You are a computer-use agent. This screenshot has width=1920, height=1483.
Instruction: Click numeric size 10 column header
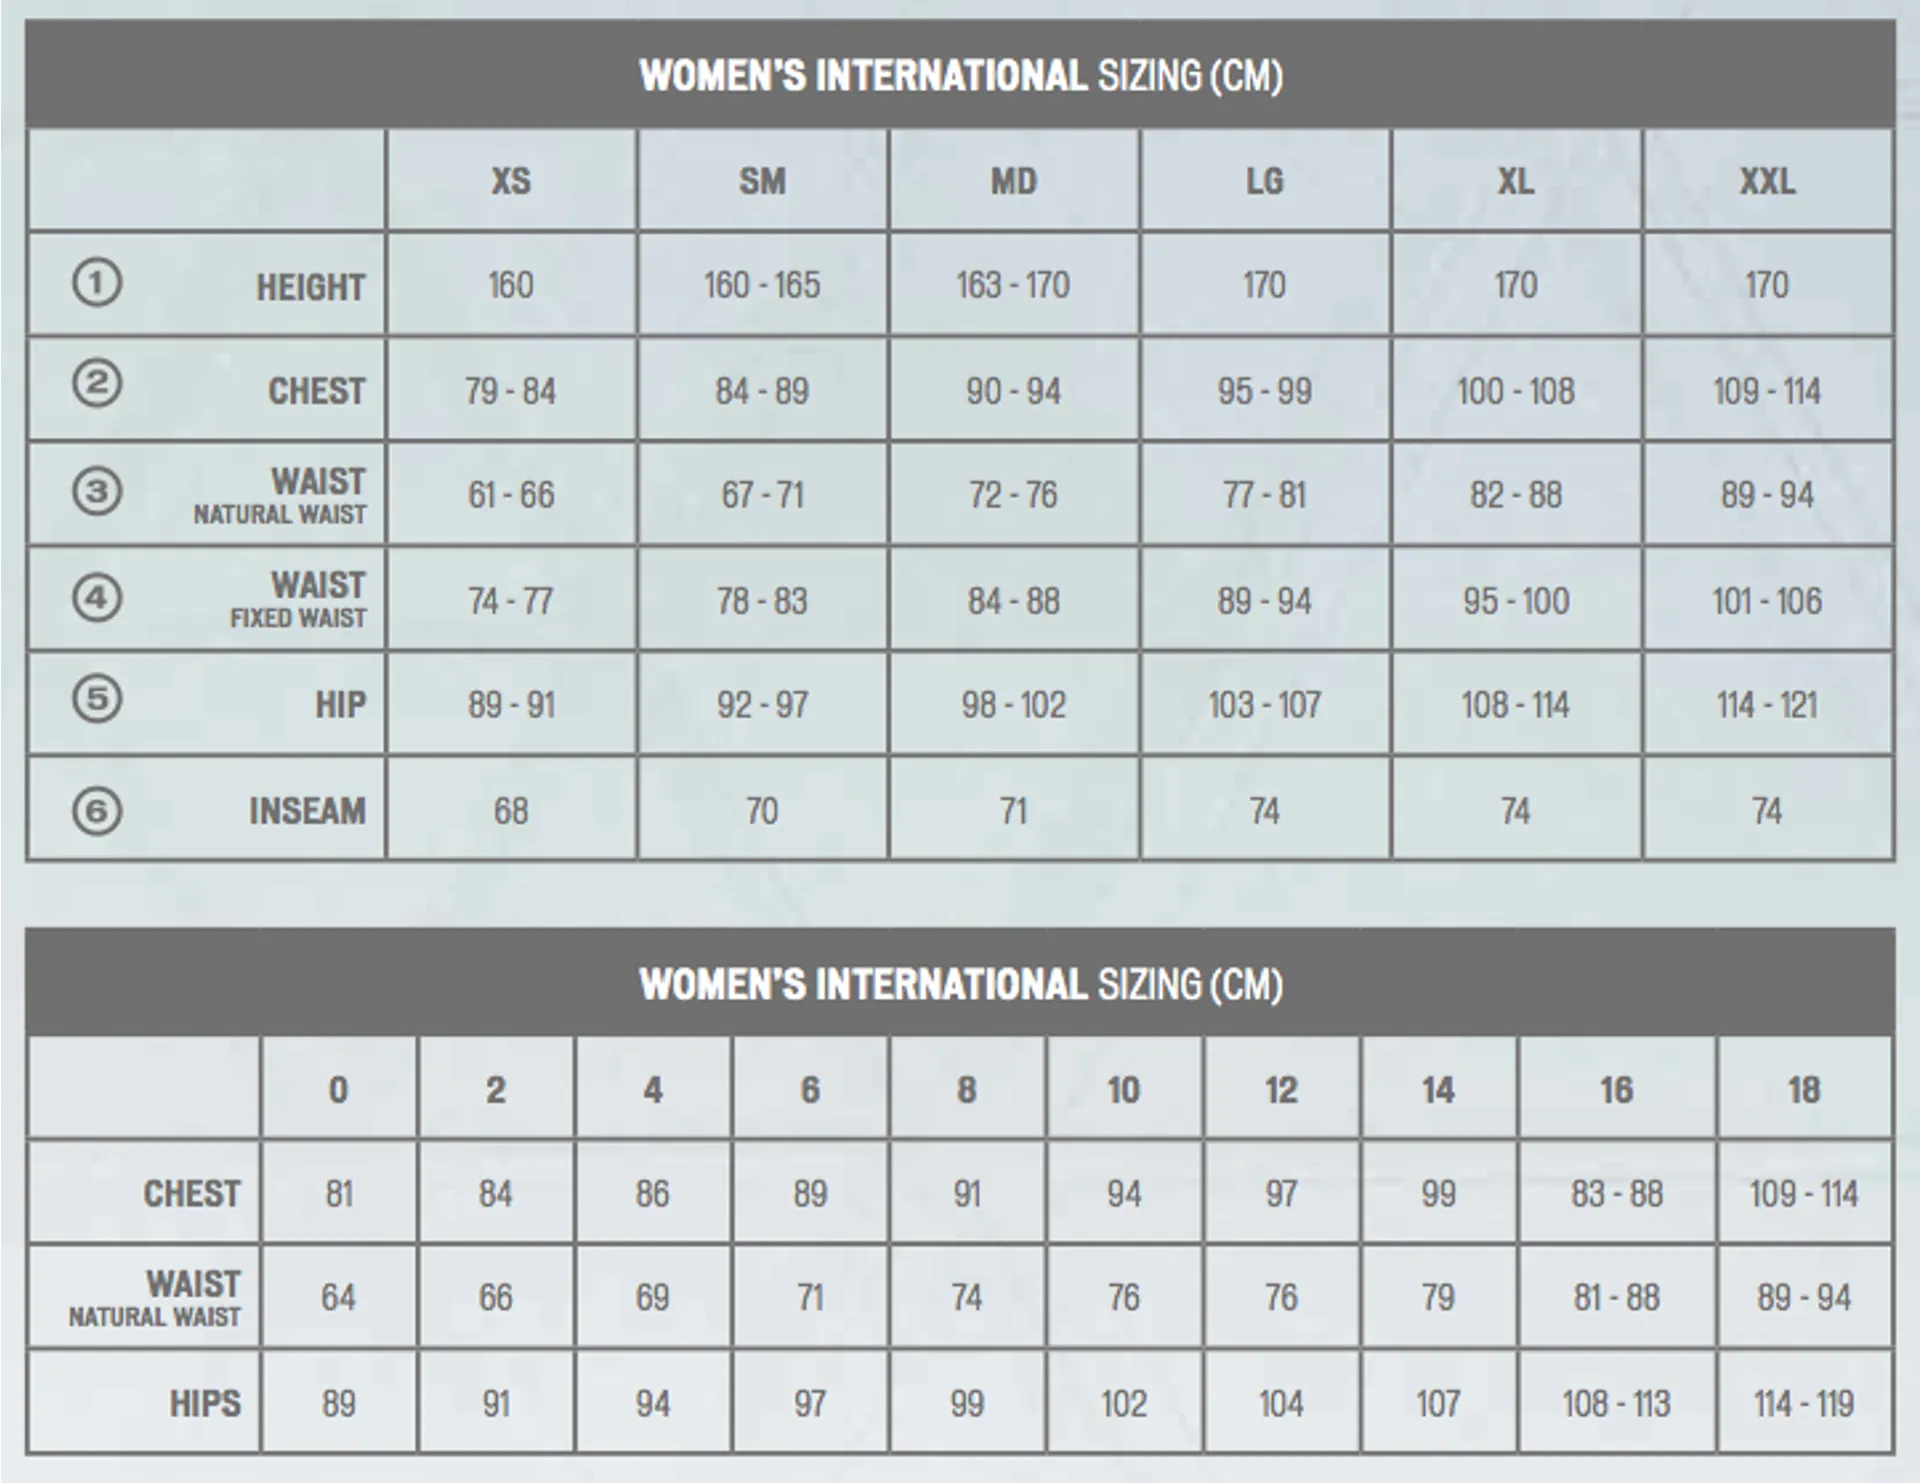click(1123, 1090)
